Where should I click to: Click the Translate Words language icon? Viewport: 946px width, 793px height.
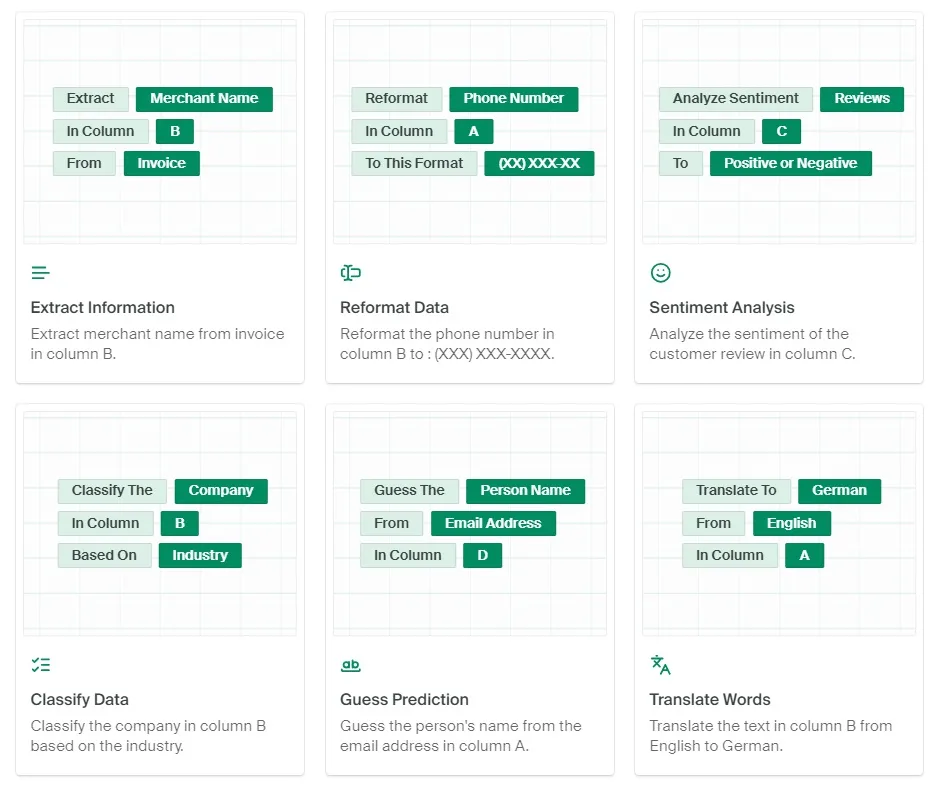pyautogui.click(x=661, y=665)
